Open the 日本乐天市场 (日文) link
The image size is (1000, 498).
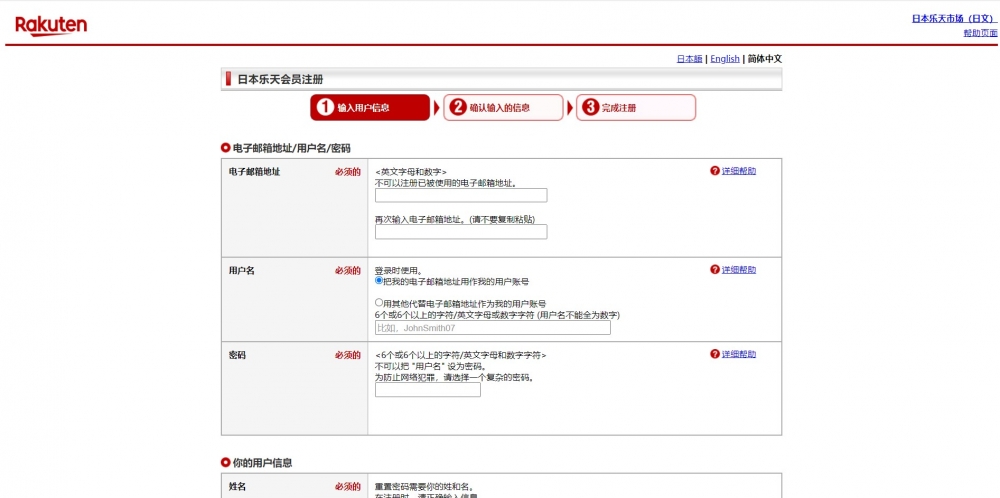[x=954, y=18]
